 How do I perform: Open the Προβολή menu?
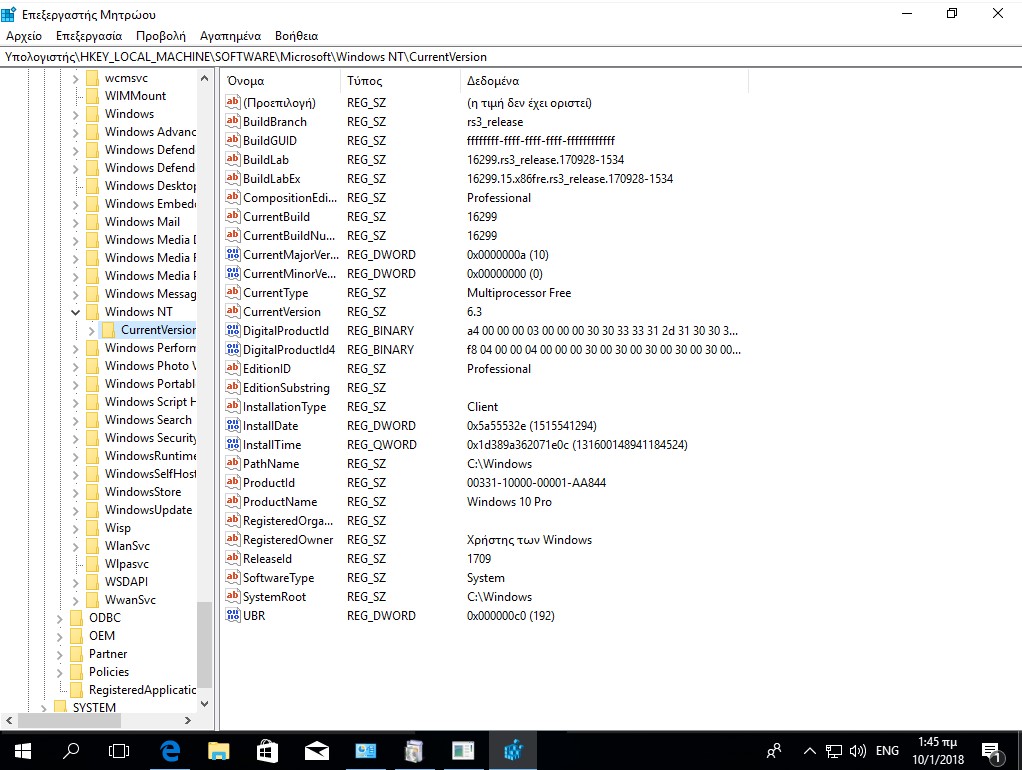pyautogui.click(x=160, y=36)
